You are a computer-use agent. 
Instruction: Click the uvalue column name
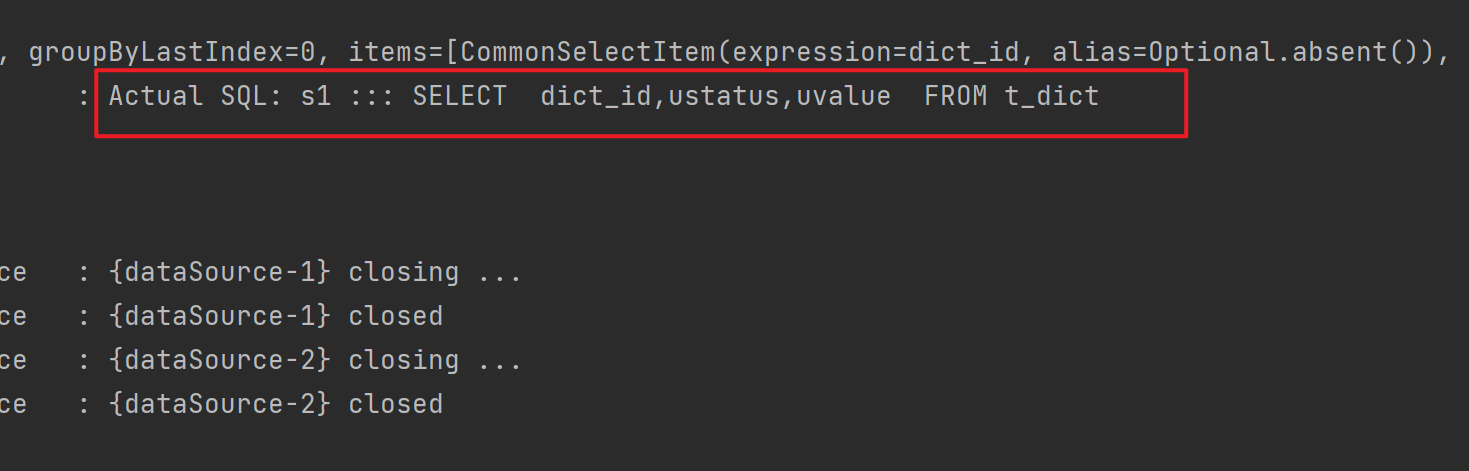843,97
